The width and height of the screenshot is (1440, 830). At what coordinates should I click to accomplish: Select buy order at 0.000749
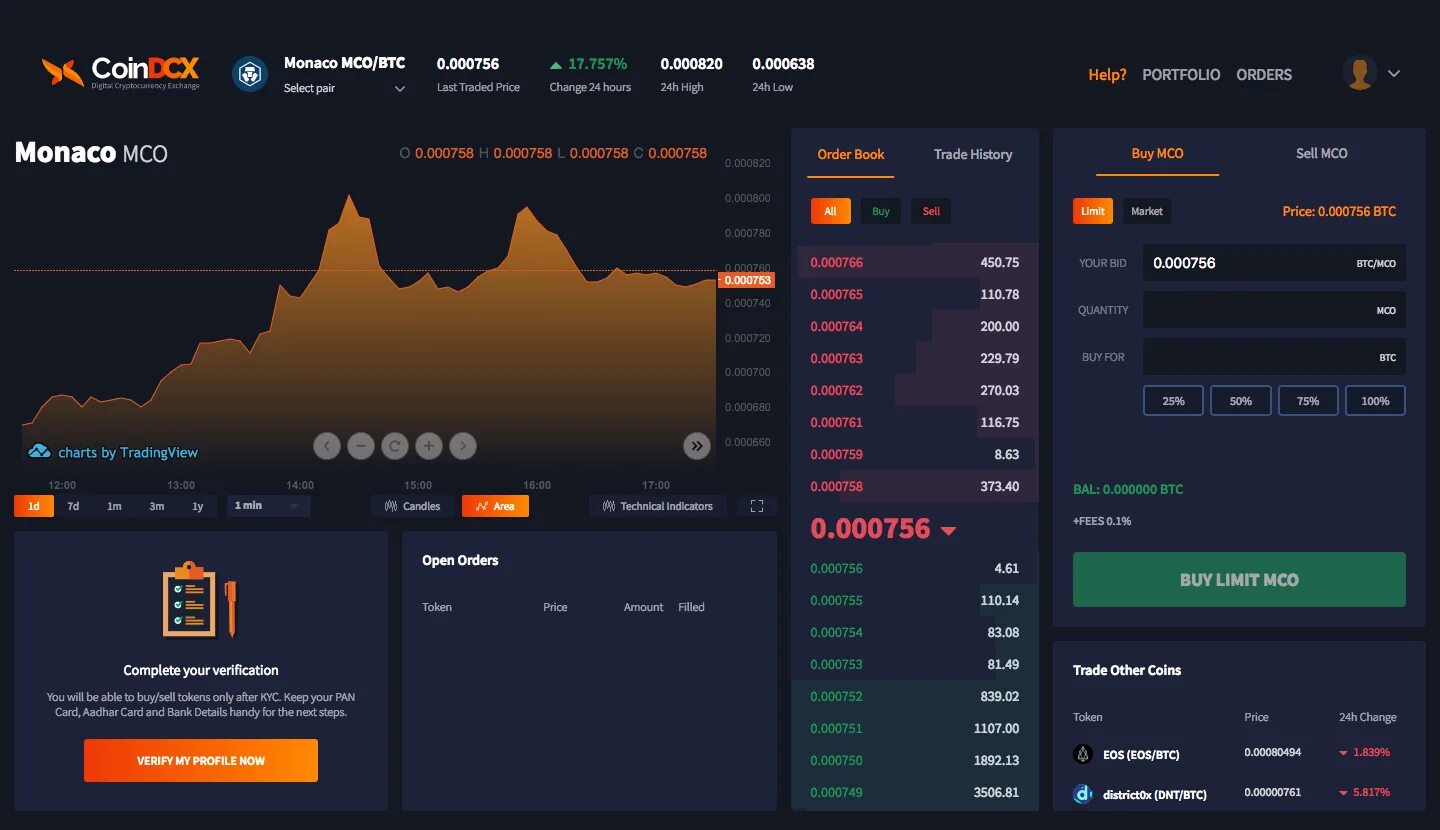[x=915, y=792]
